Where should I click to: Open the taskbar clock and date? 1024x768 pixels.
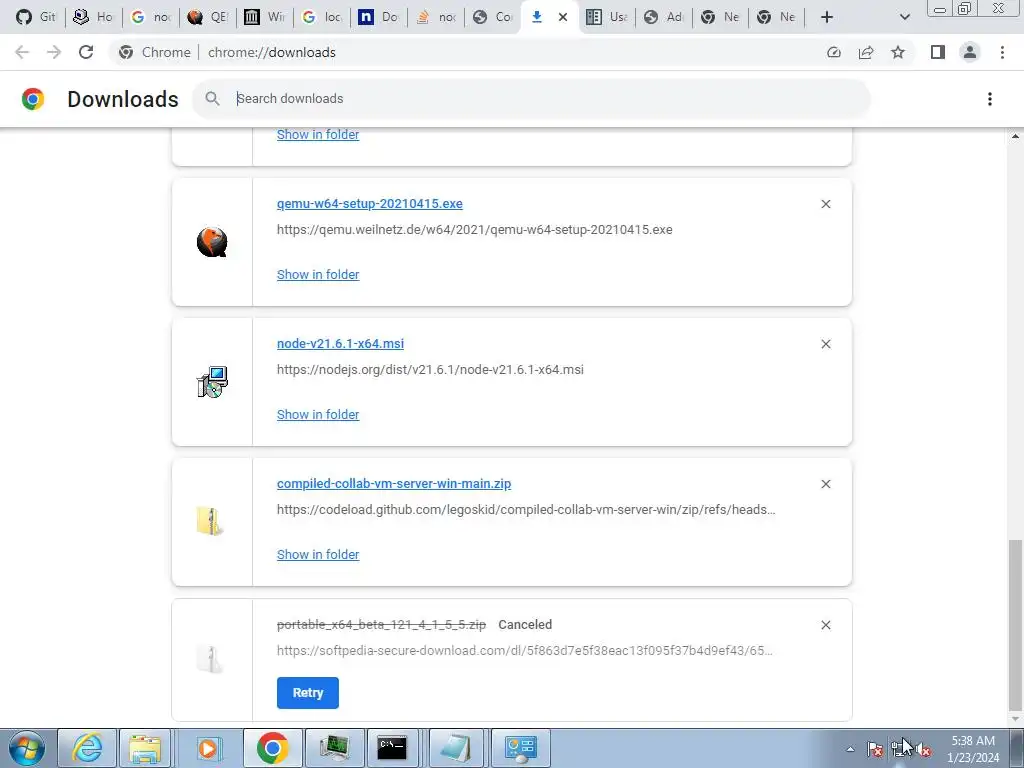pos(973,749)
